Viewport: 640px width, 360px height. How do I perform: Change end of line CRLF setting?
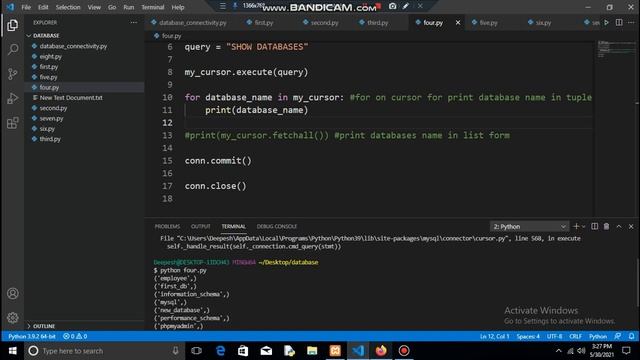(576, 336)
